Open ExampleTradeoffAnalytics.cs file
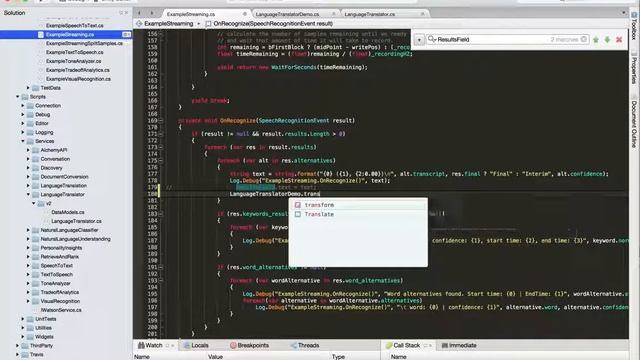Image resolution: width=640 pixels, height=360 pixels. (x=78, y=70)
